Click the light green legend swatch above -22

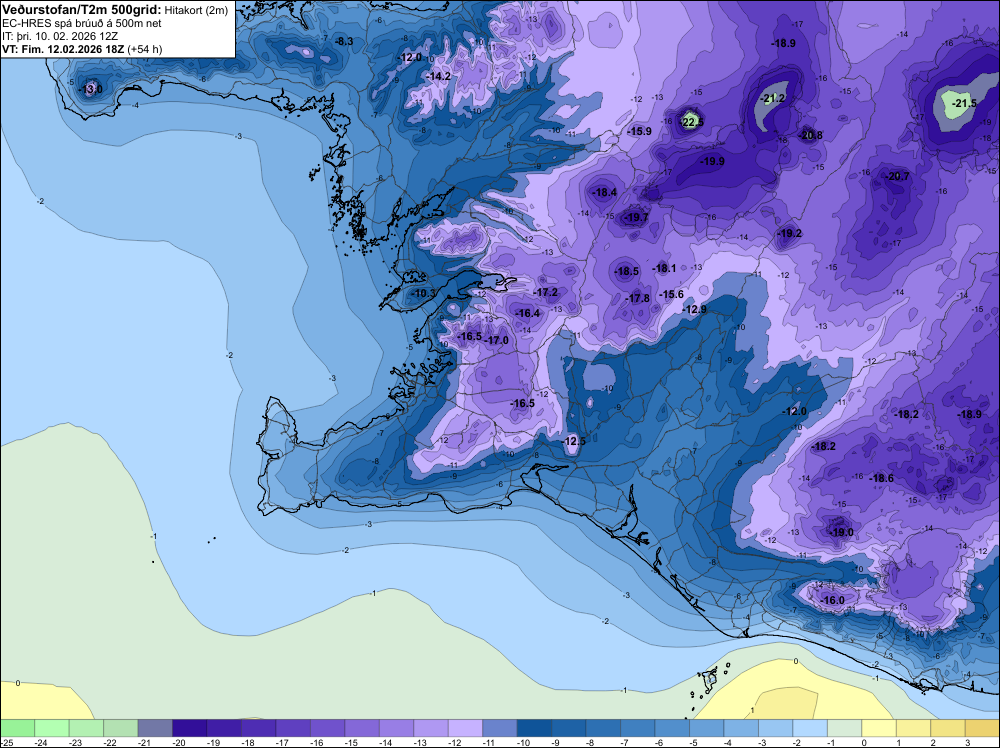click(121, 728)
